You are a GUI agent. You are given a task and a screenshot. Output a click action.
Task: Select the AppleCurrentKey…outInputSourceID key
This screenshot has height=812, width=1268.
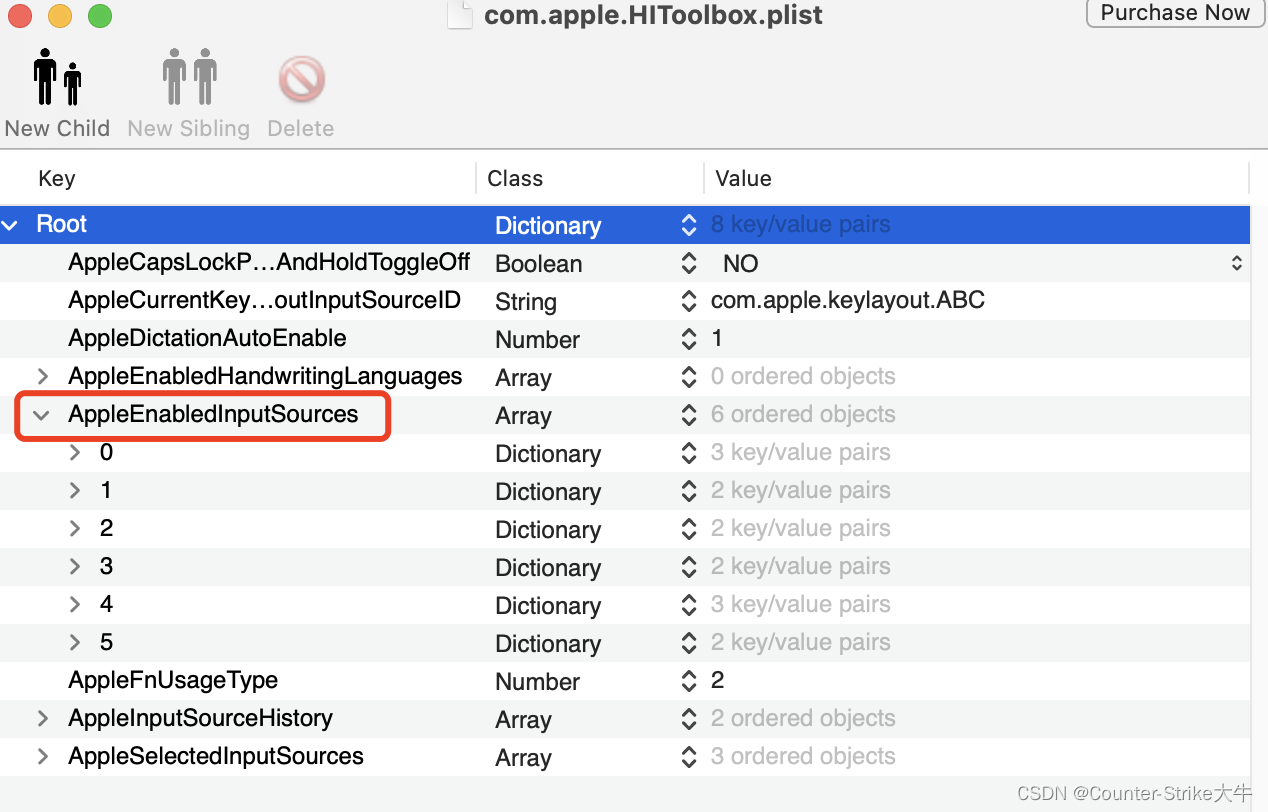(x=264, y=301)
